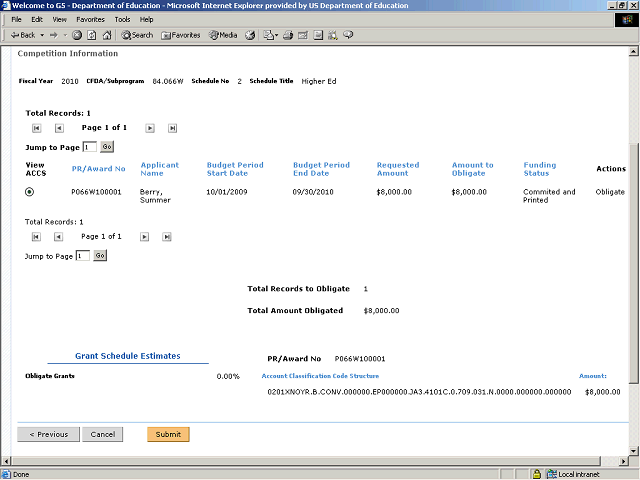Go to first page in lower pager
The width and height of the screenshot is (640, 480).
[36, 237]
